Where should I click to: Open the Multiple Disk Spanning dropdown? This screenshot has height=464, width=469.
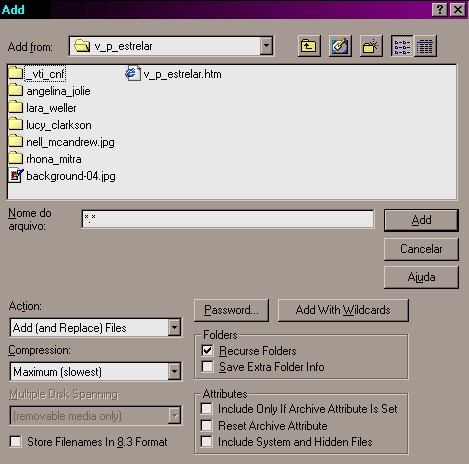[174, 416]
